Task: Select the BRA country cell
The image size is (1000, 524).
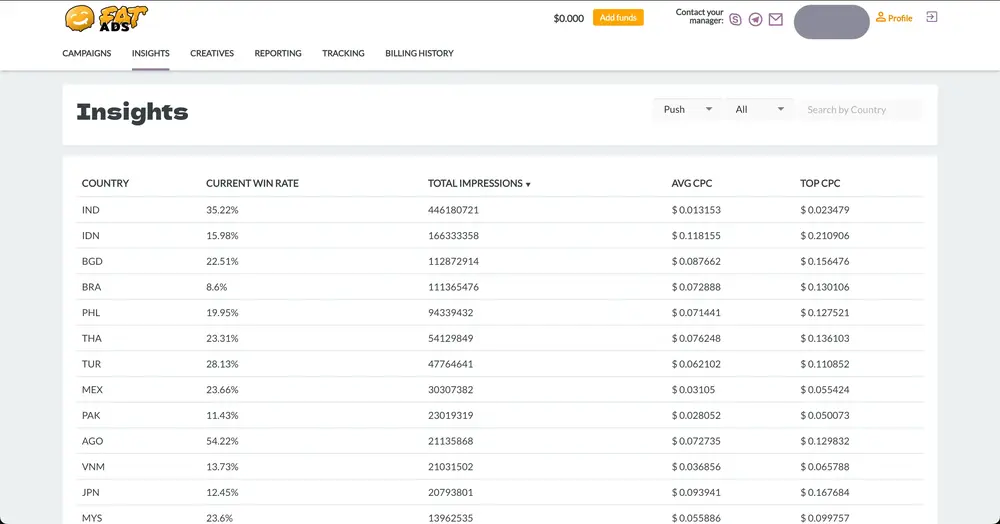Action: (x=91, y=287)
